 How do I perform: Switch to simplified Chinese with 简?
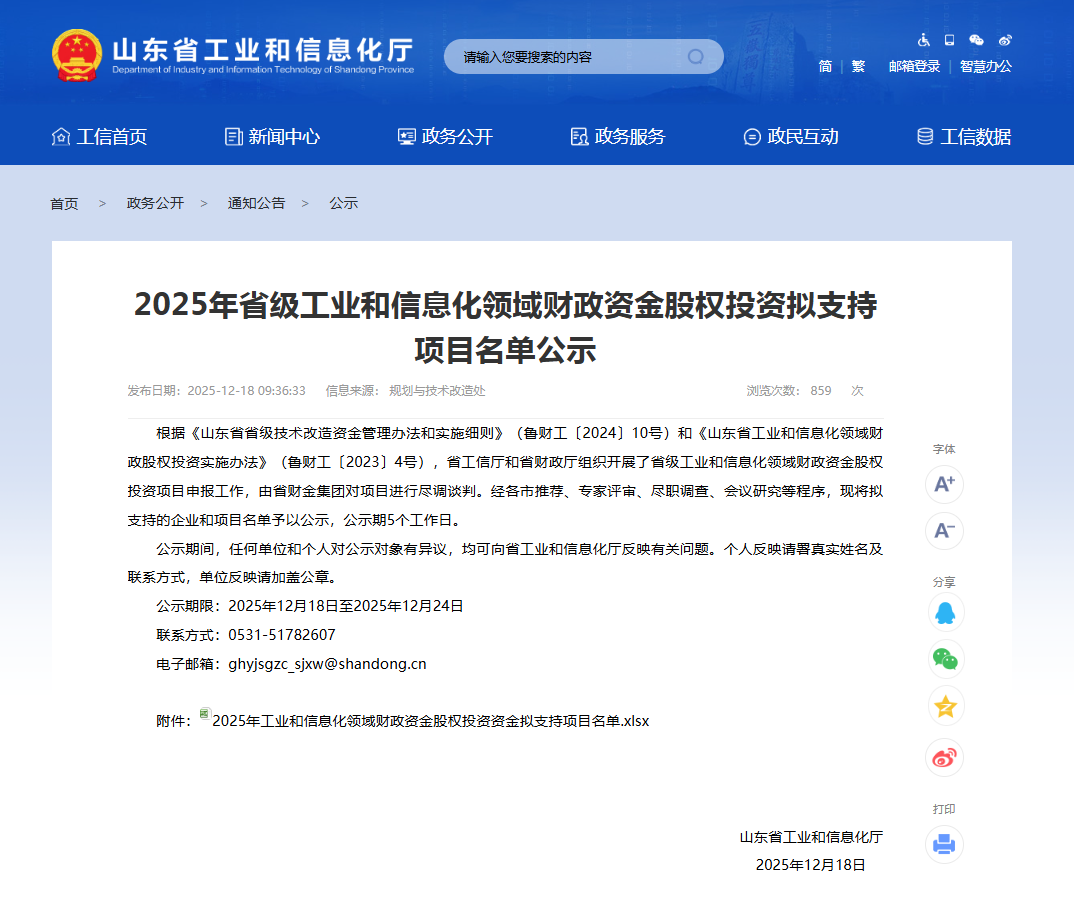(825, 66)
